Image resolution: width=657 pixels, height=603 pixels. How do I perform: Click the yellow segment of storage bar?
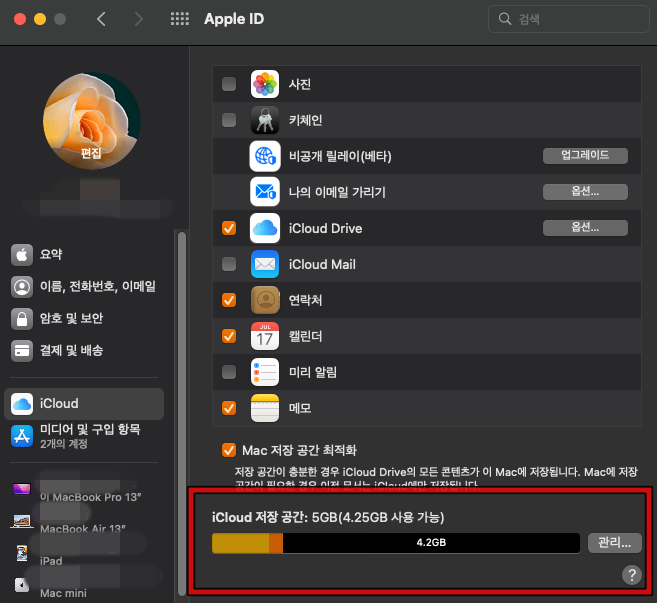pos(241,543)
